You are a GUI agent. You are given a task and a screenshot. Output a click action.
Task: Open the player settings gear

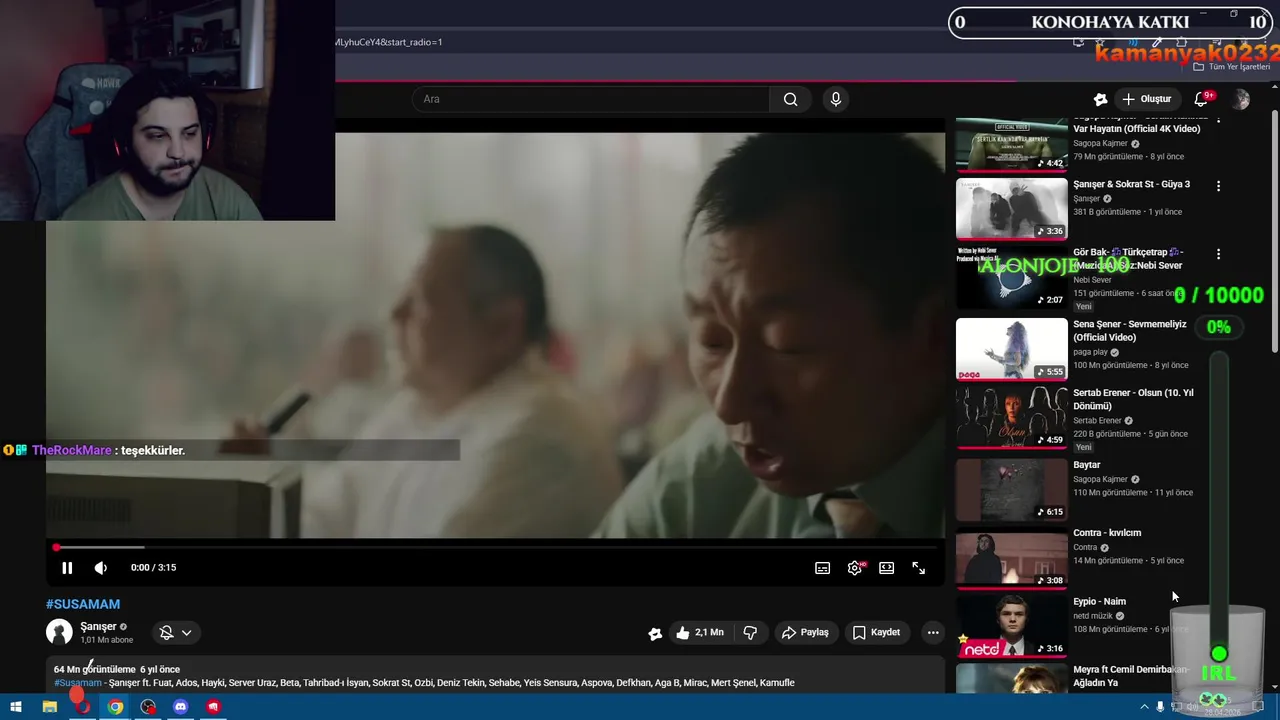click(x=855, y=568)
